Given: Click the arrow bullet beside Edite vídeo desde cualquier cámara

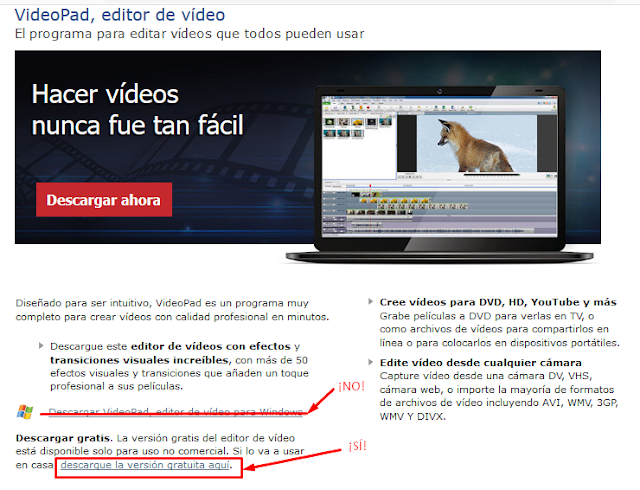Looking at the screenshot, I should (370, 362).
